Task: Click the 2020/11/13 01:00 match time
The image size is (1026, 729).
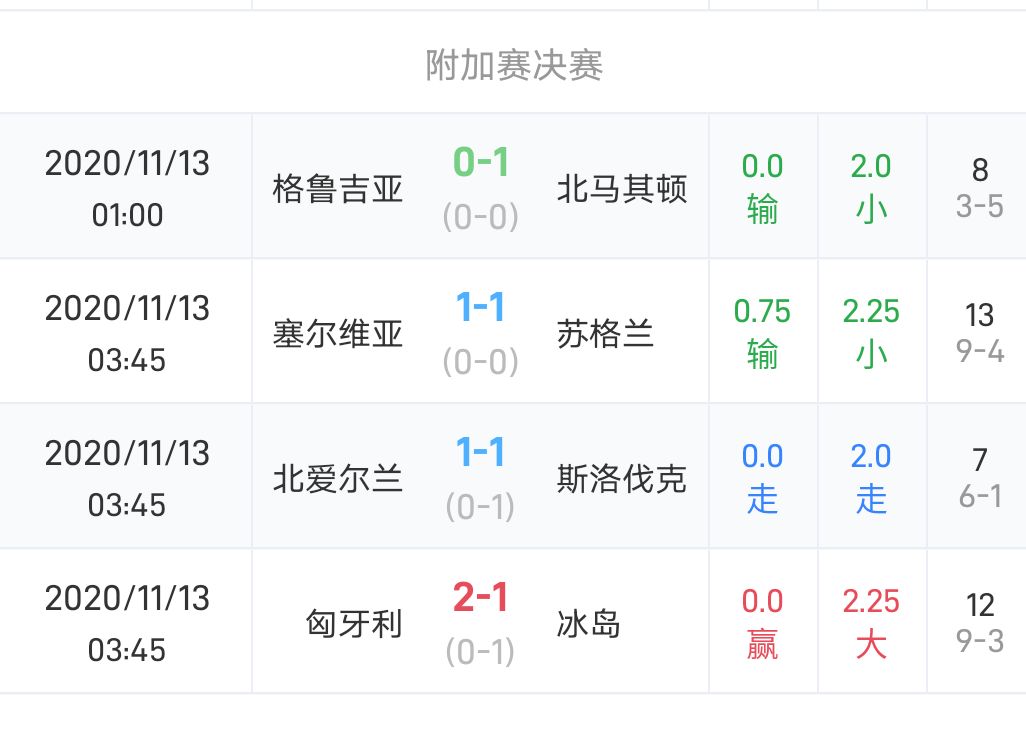Action: coord(127,188)
